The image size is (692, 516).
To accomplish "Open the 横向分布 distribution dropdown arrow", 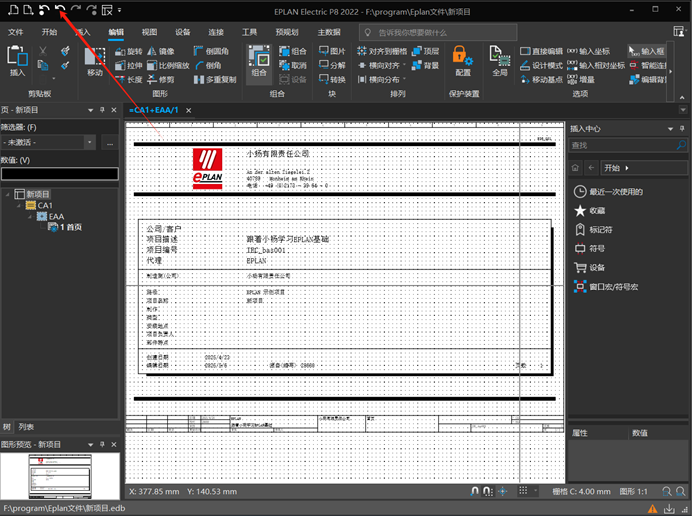I will point(404,79).
